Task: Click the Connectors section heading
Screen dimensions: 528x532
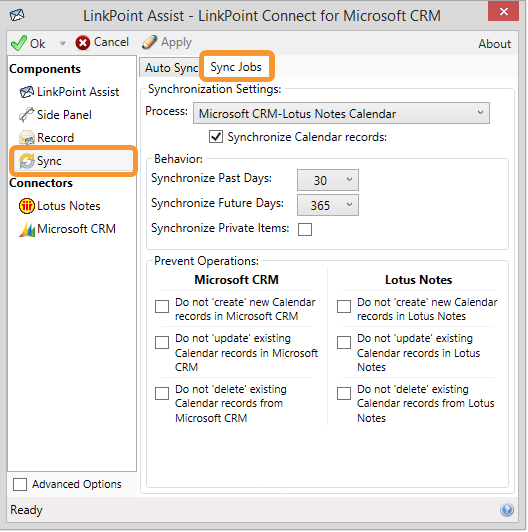Action: (x=41, y=183)
